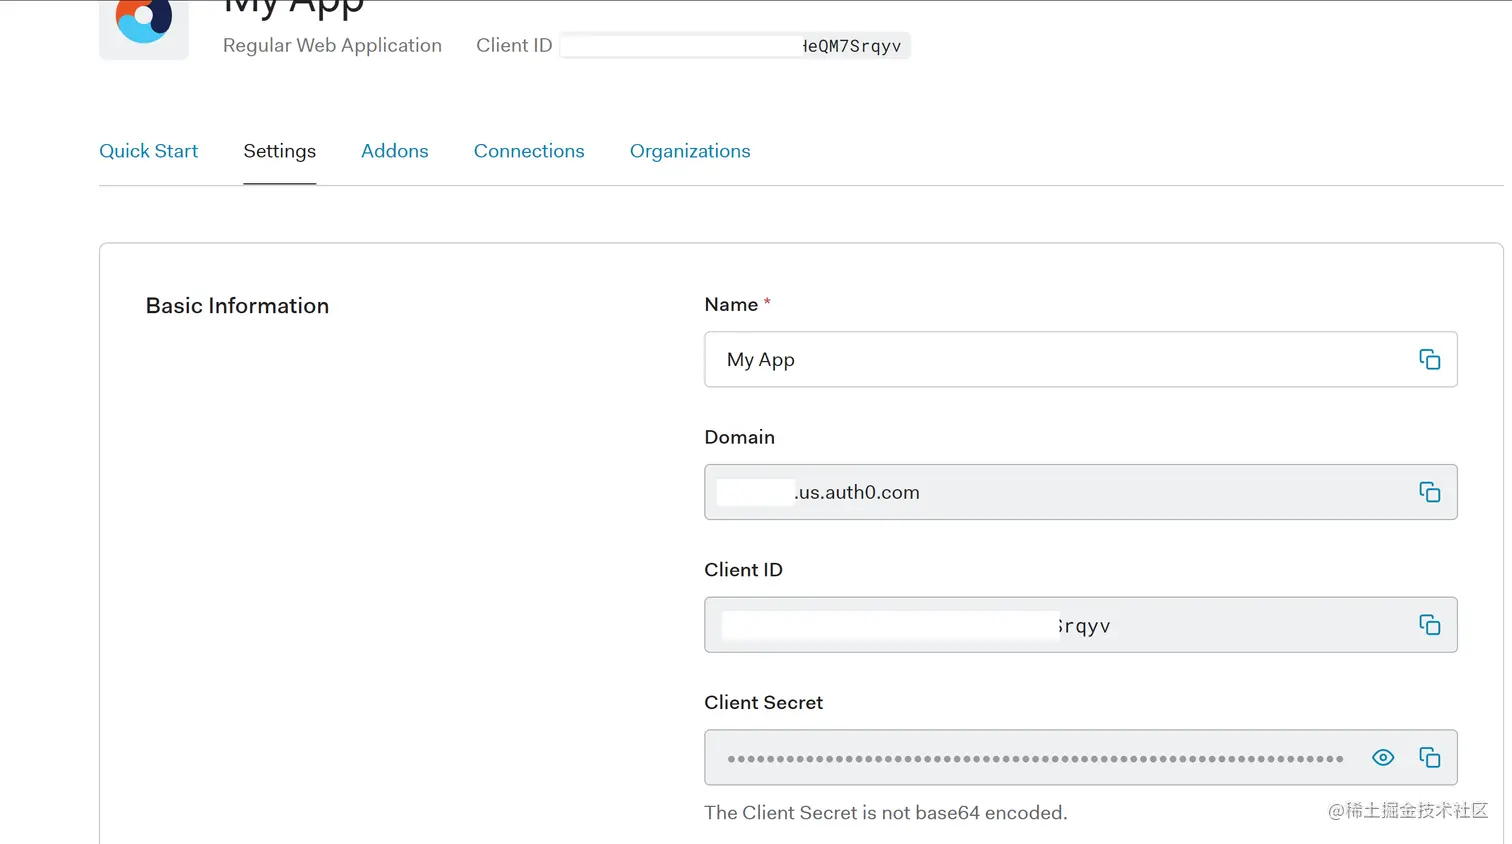Image resolution: width=1512 pixels, height=844 pixels.
Task: View the Connections tab
Action: pyautogui.click(x=529, y=151)
